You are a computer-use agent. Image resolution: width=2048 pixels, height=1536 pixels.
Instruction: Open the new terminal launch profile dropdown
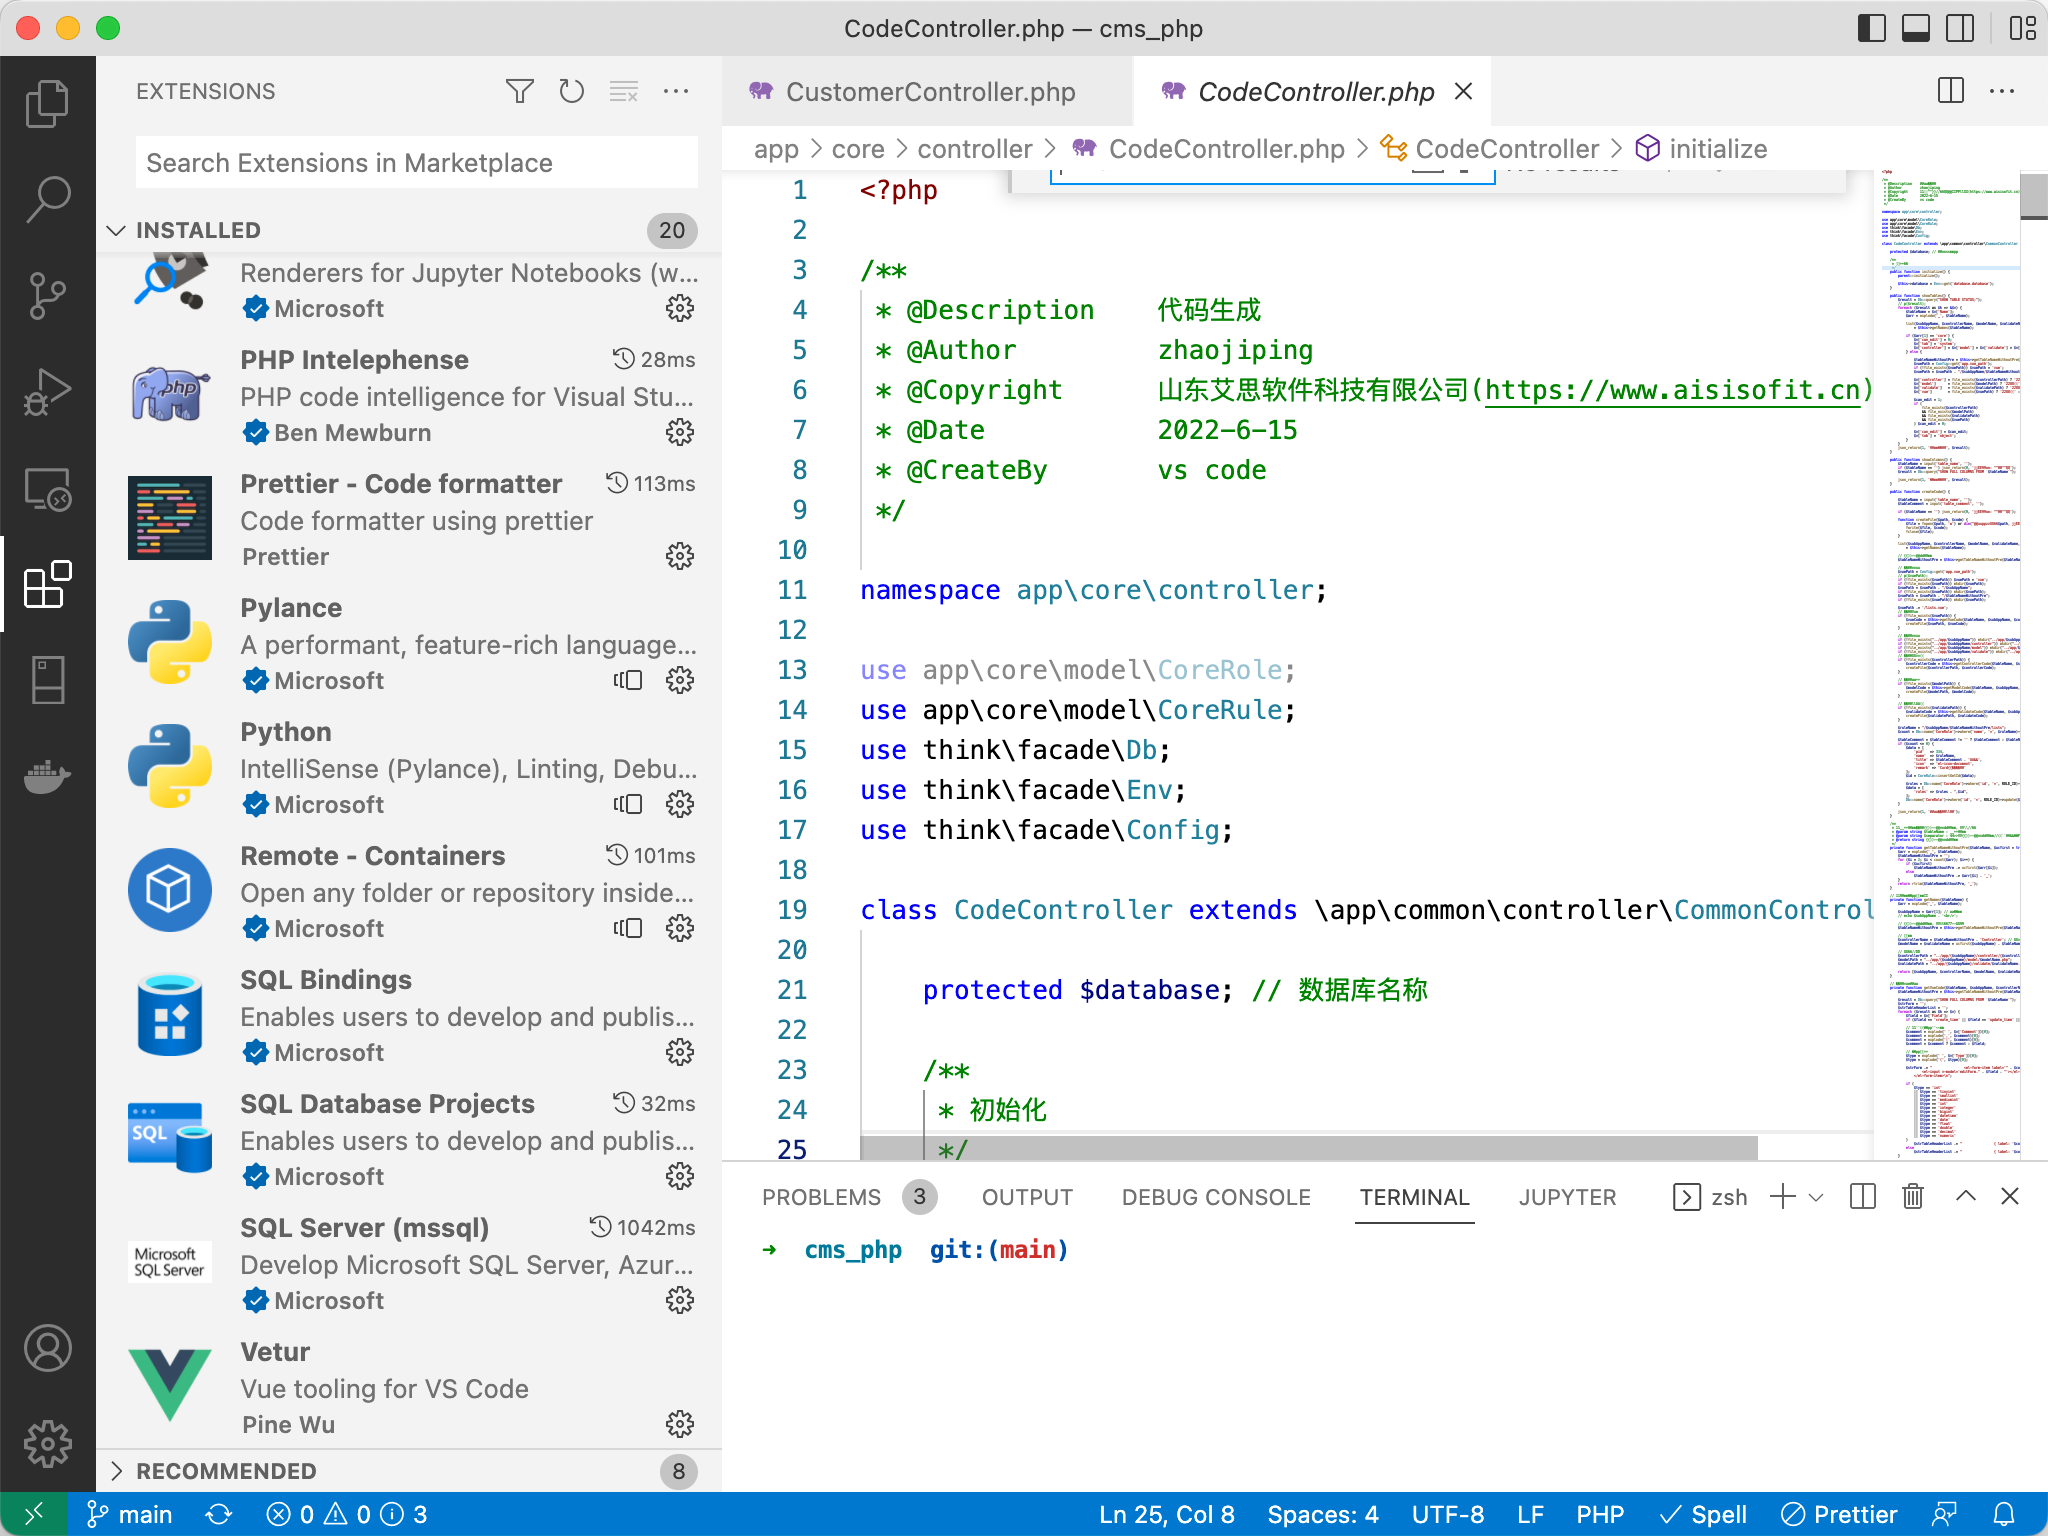click(x=1817, y=1197)
